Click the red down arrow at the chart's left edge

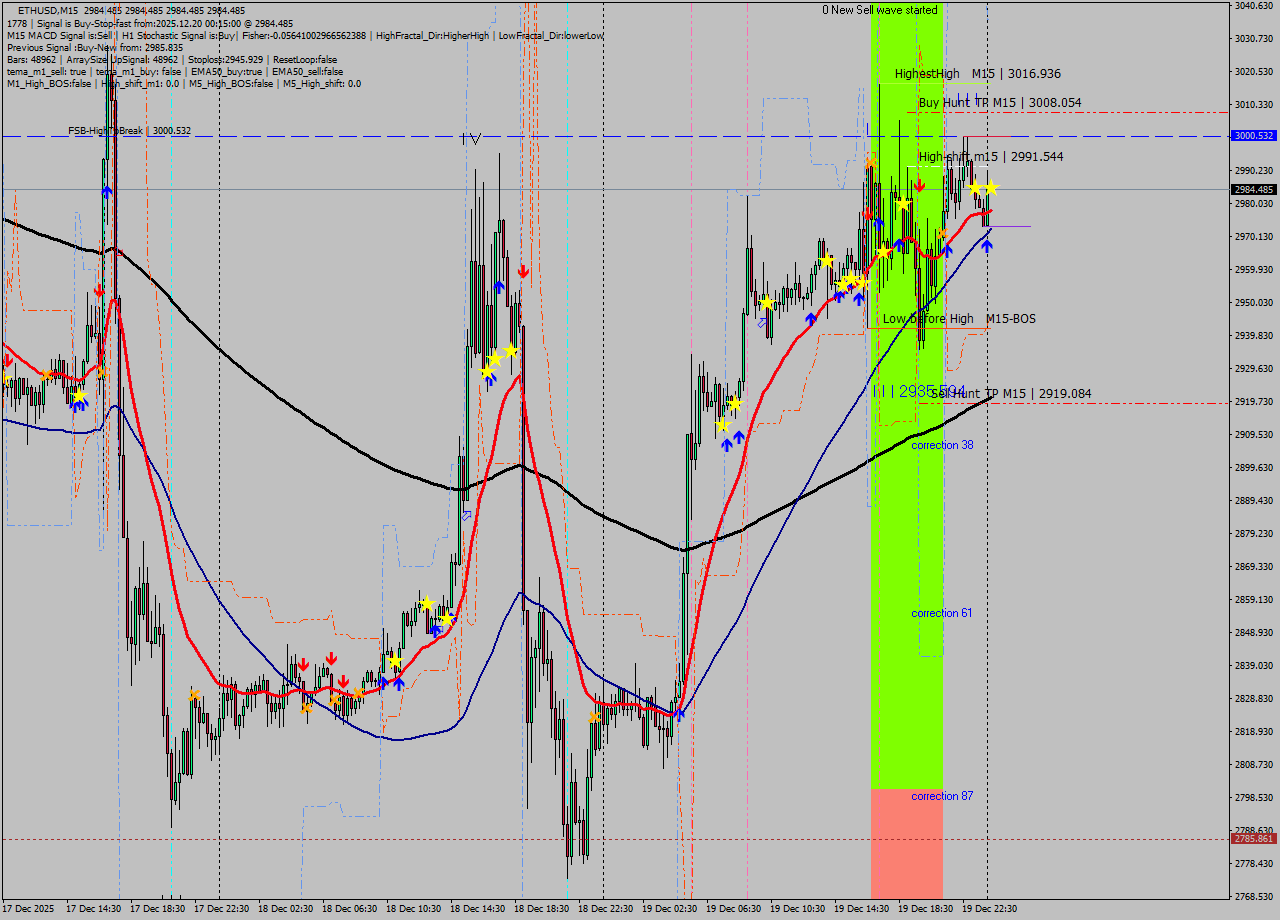[x=7, y=360]
